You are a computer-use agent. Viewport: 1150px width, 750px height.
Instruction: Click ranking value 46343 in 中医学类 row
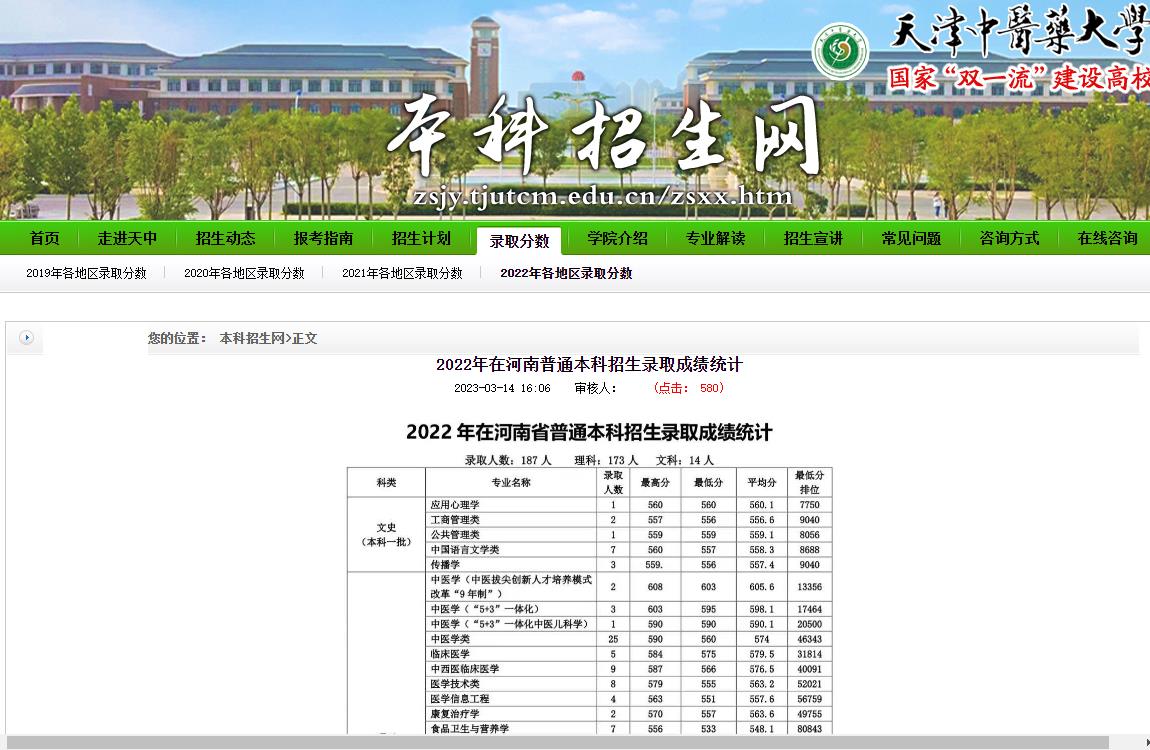click(810, 639)
